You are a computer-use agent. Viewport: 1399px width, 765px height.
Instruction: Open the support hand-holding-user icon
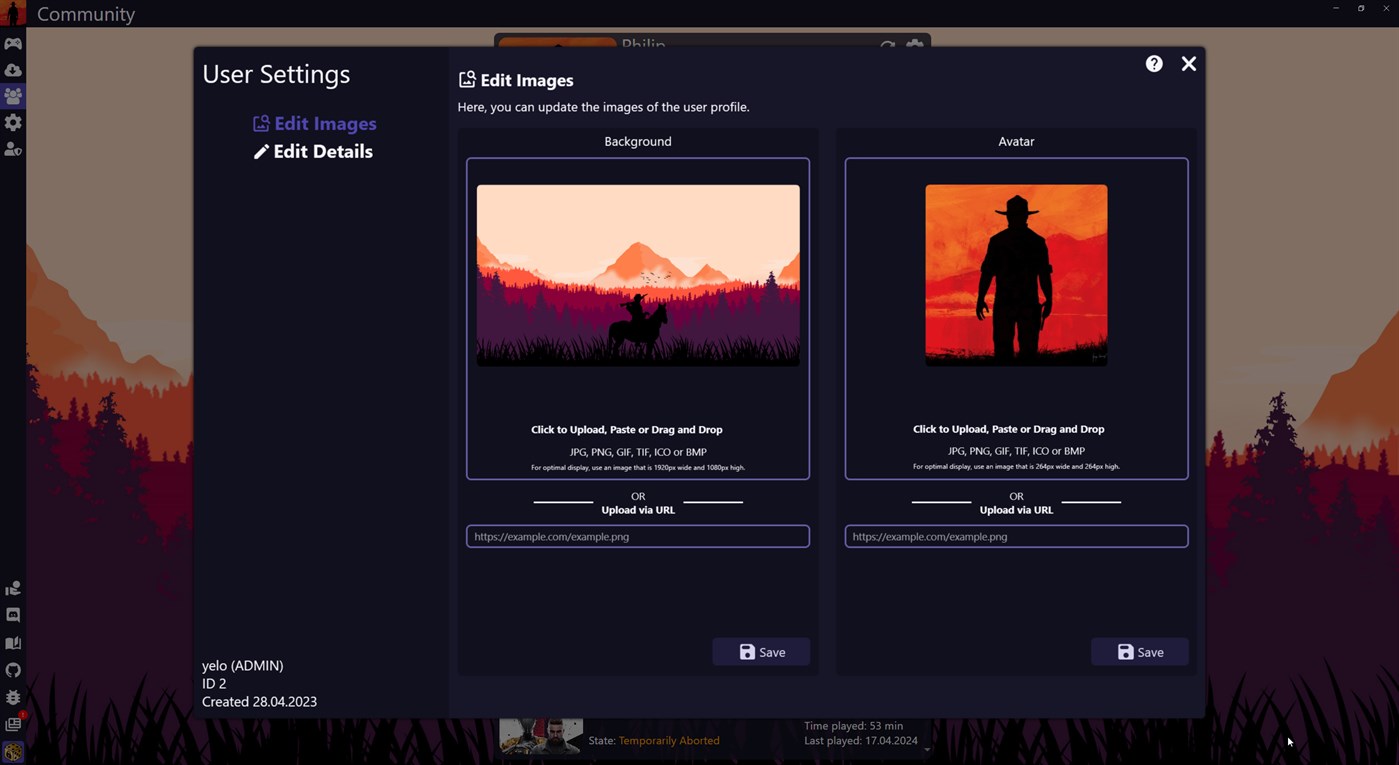click(x=13, y=588)
